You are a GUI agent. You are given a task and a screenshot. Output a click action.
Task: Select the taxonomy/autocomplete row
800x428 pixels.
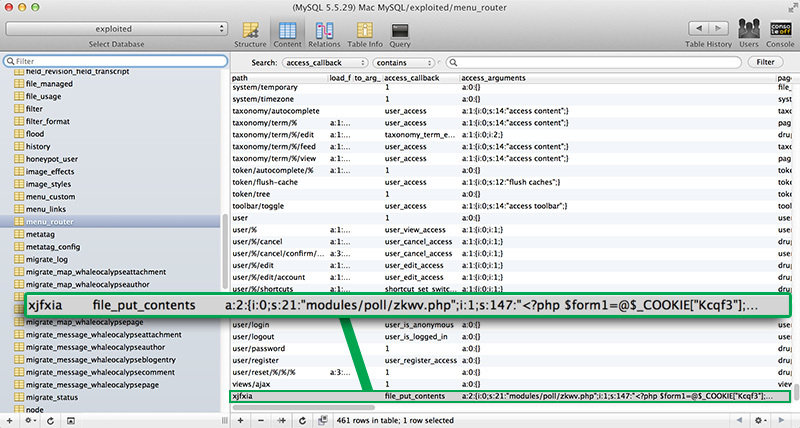click(512, 111)
